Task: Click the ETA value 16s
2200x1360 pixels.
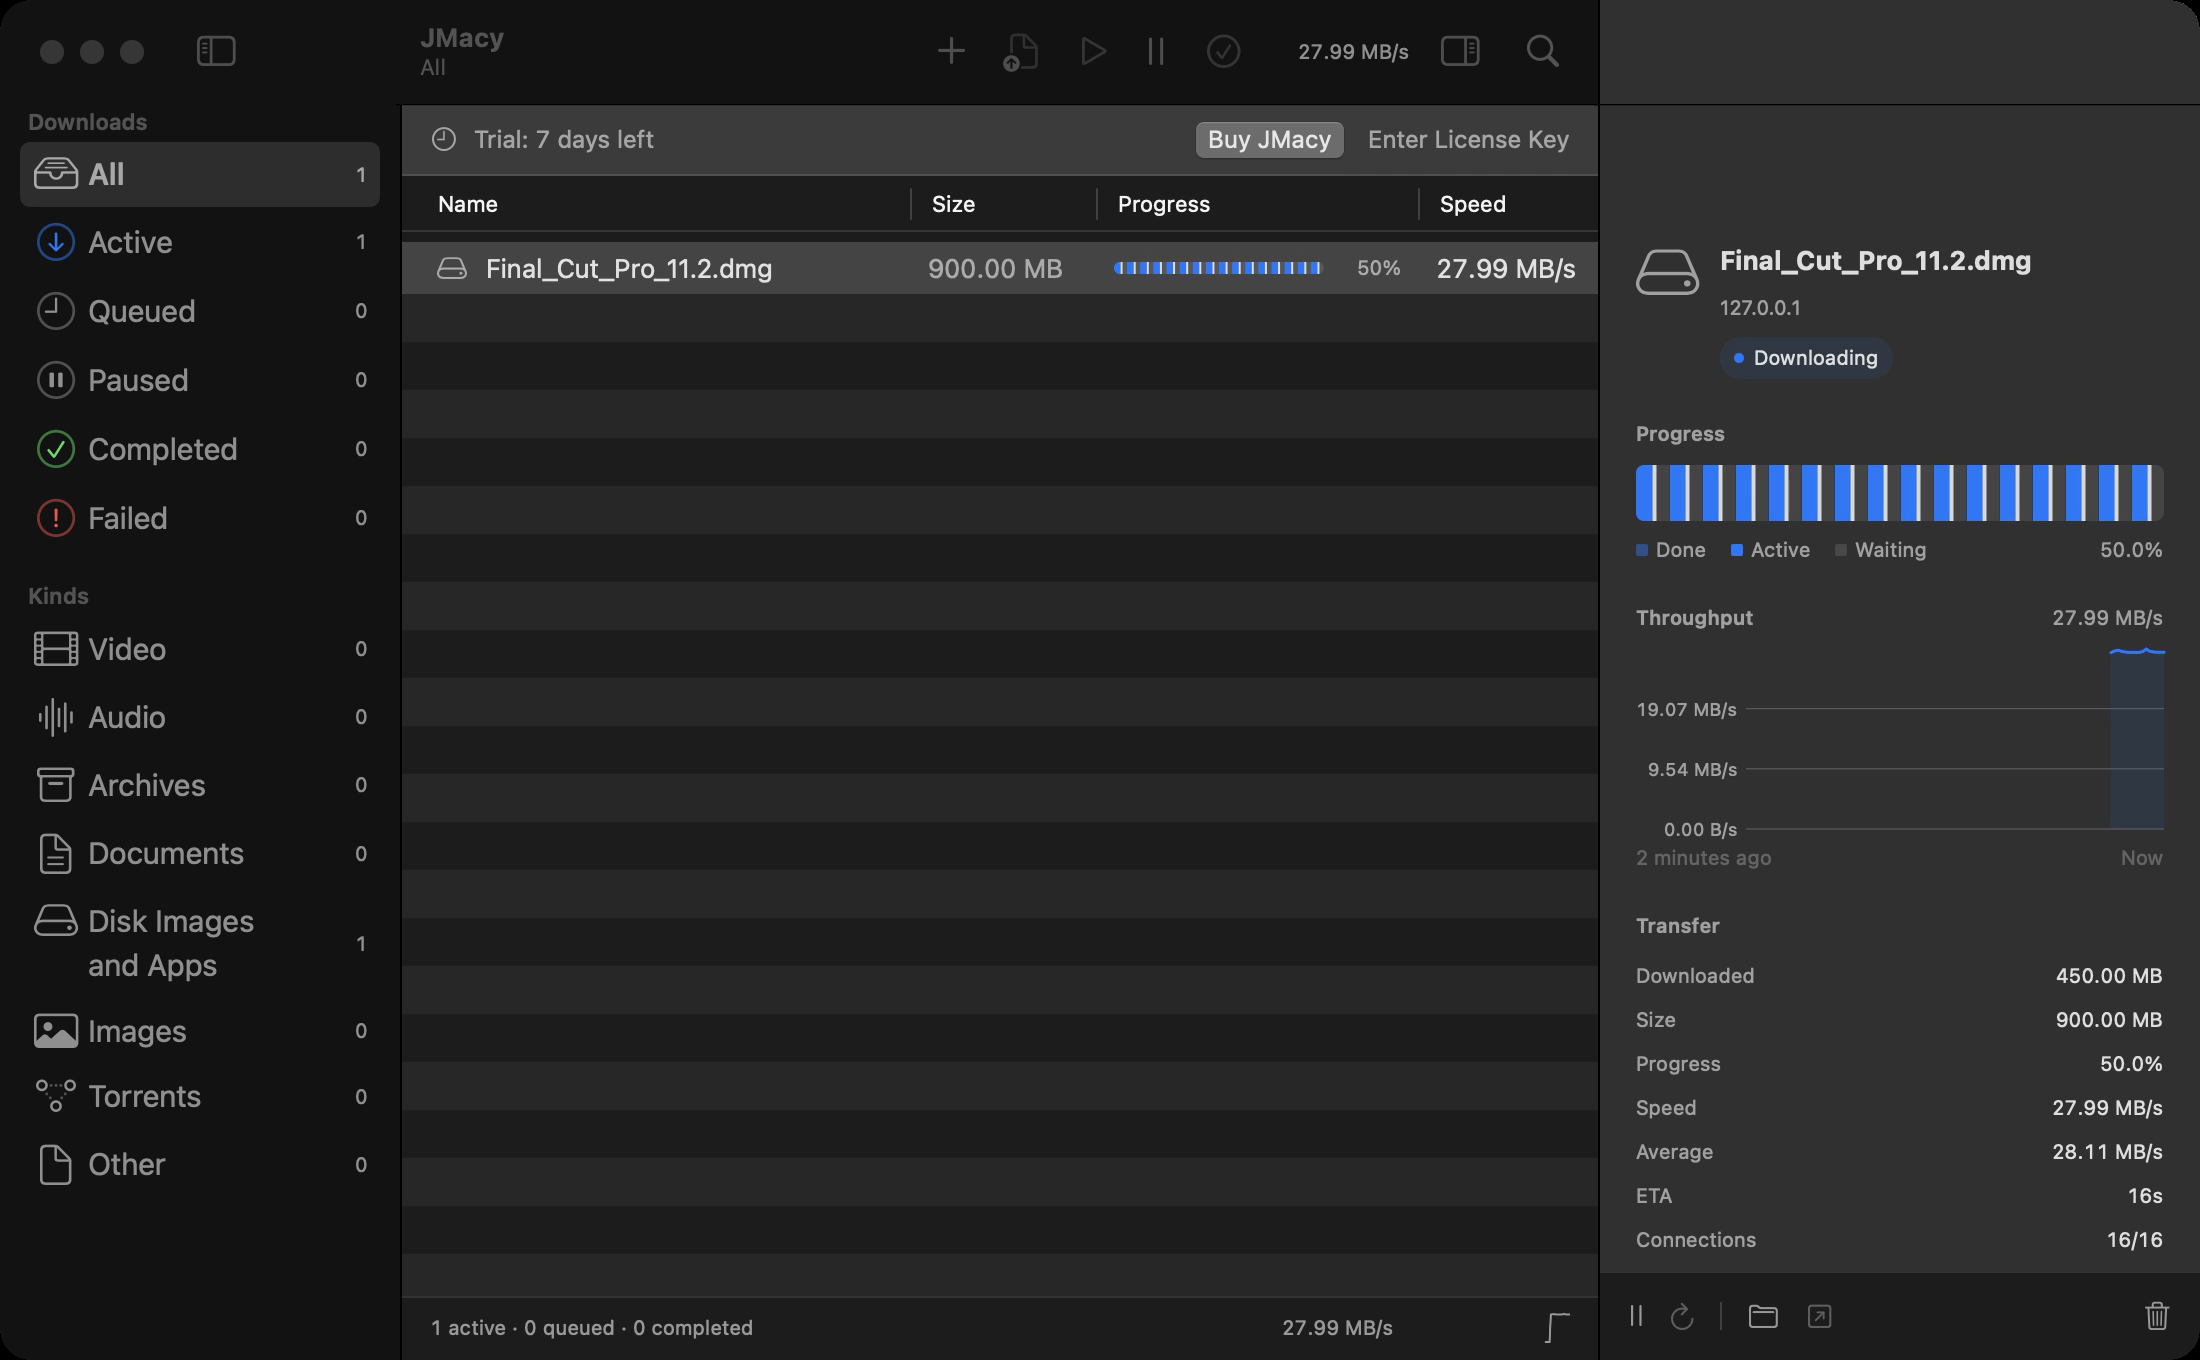Action: 2145,1196
